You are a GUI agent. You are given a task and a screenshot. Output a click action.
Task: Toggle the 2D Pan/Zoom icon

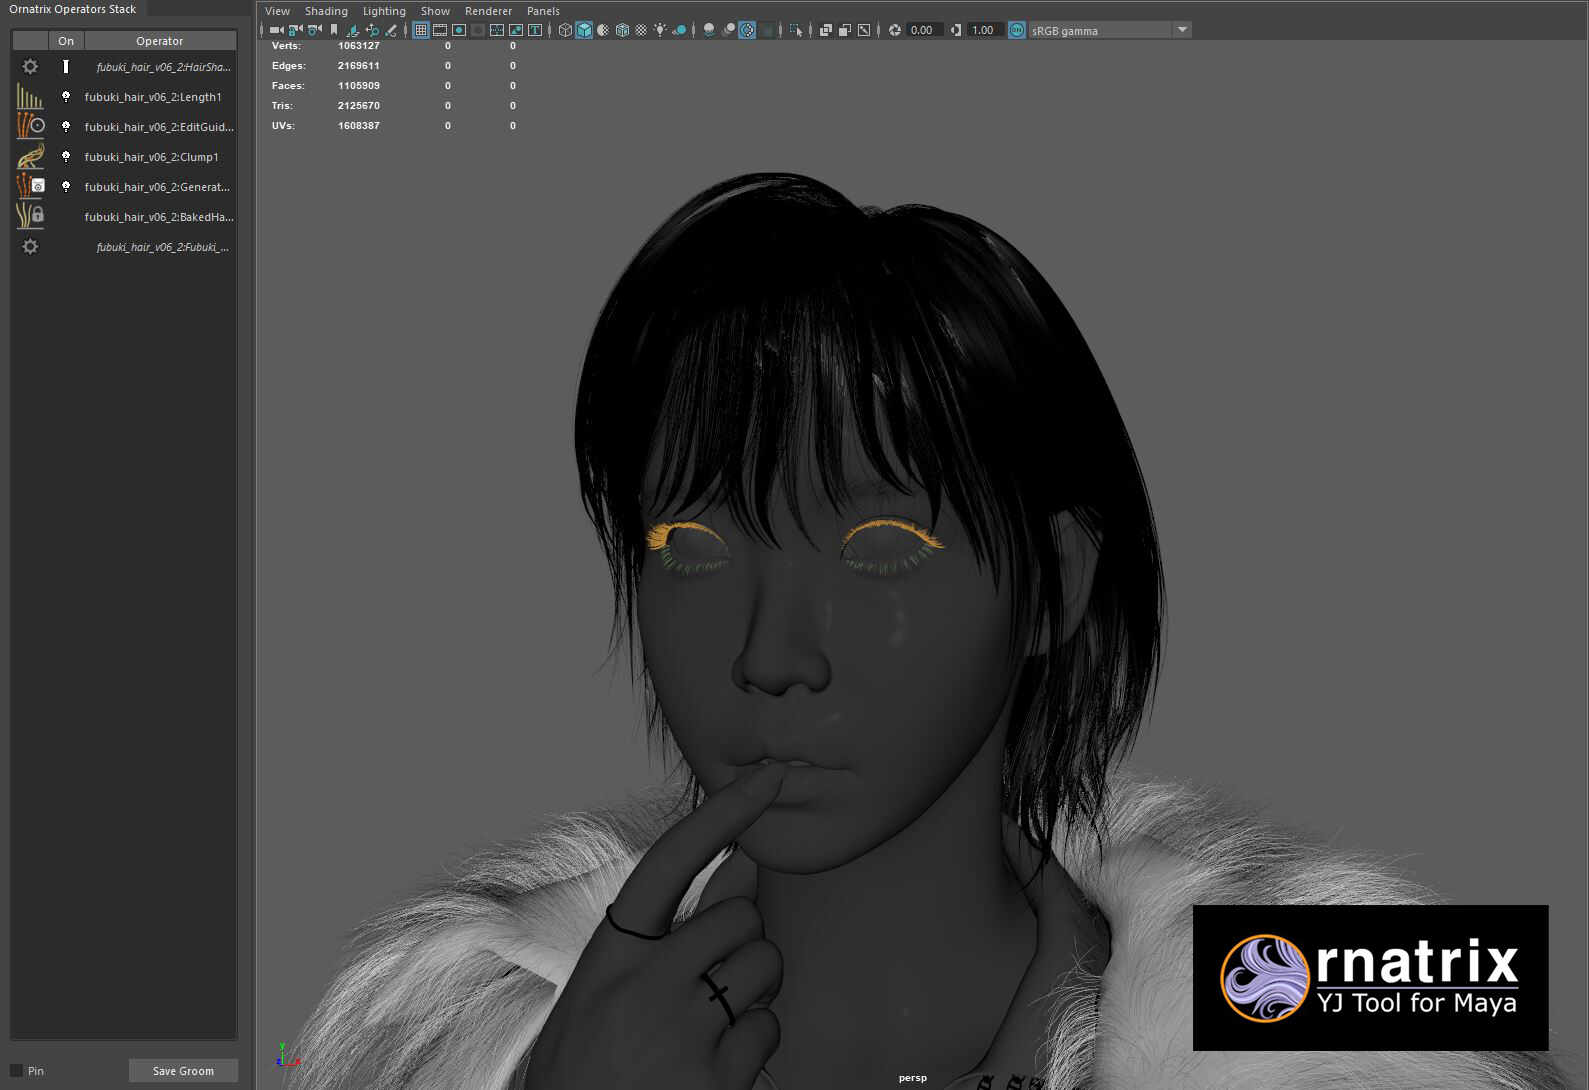tap(371, 30)
